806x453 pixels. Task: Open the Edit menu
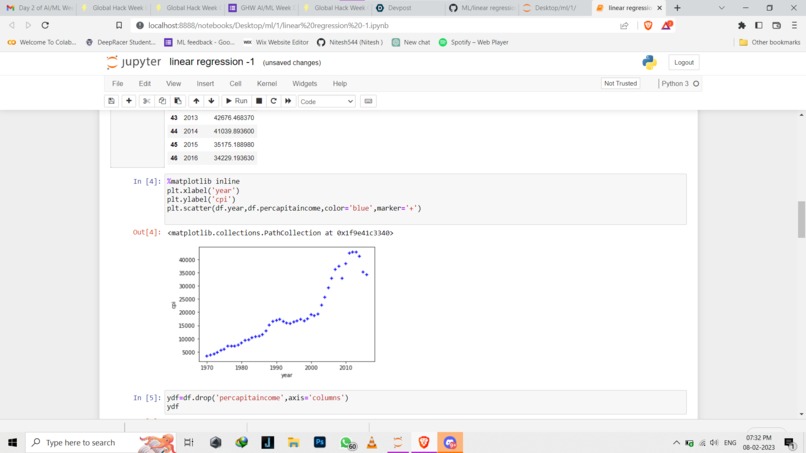144,83
